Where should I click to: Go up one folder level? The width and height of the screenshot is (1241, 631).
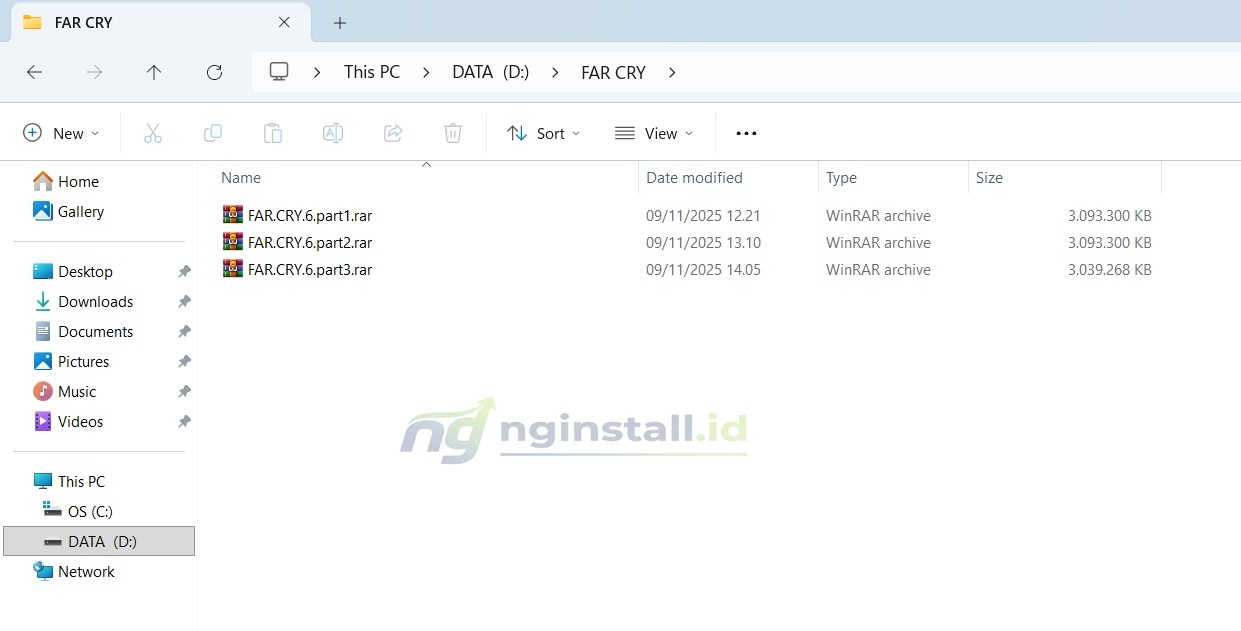[154, 72]
